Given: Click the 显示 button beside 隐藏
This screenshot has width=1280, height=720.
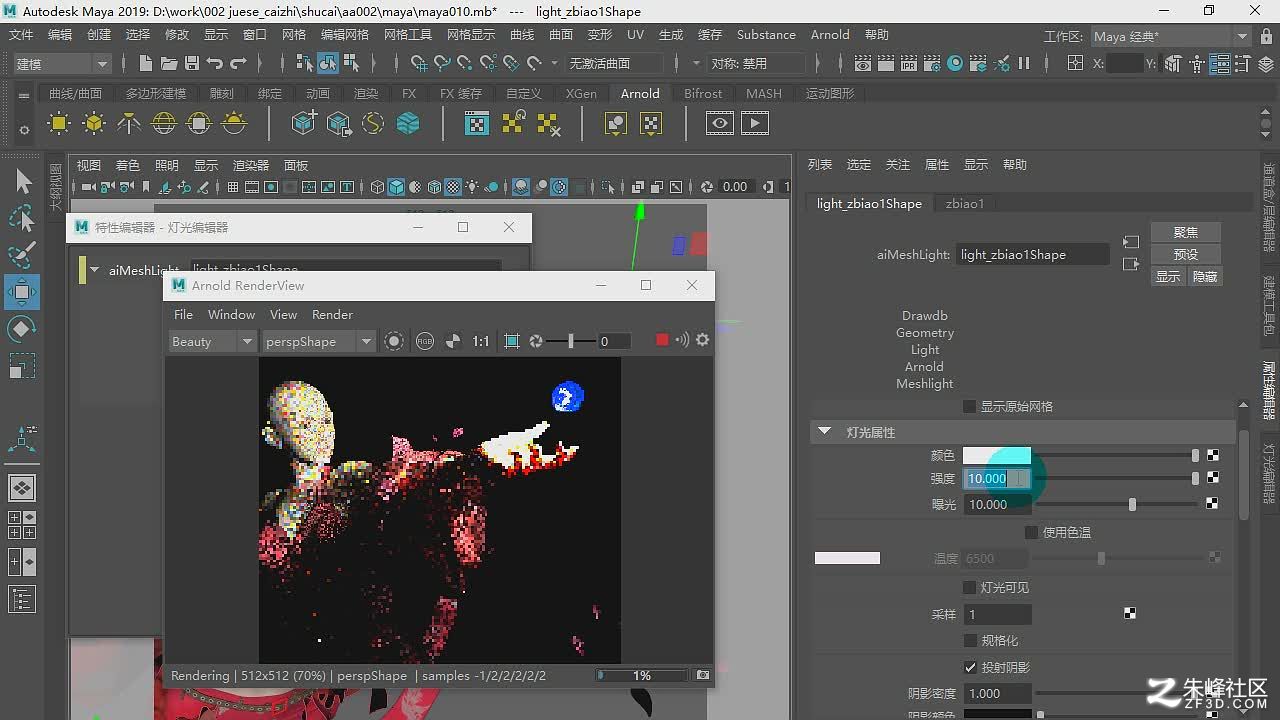Looking at the screenshot, I should 1168,276.
